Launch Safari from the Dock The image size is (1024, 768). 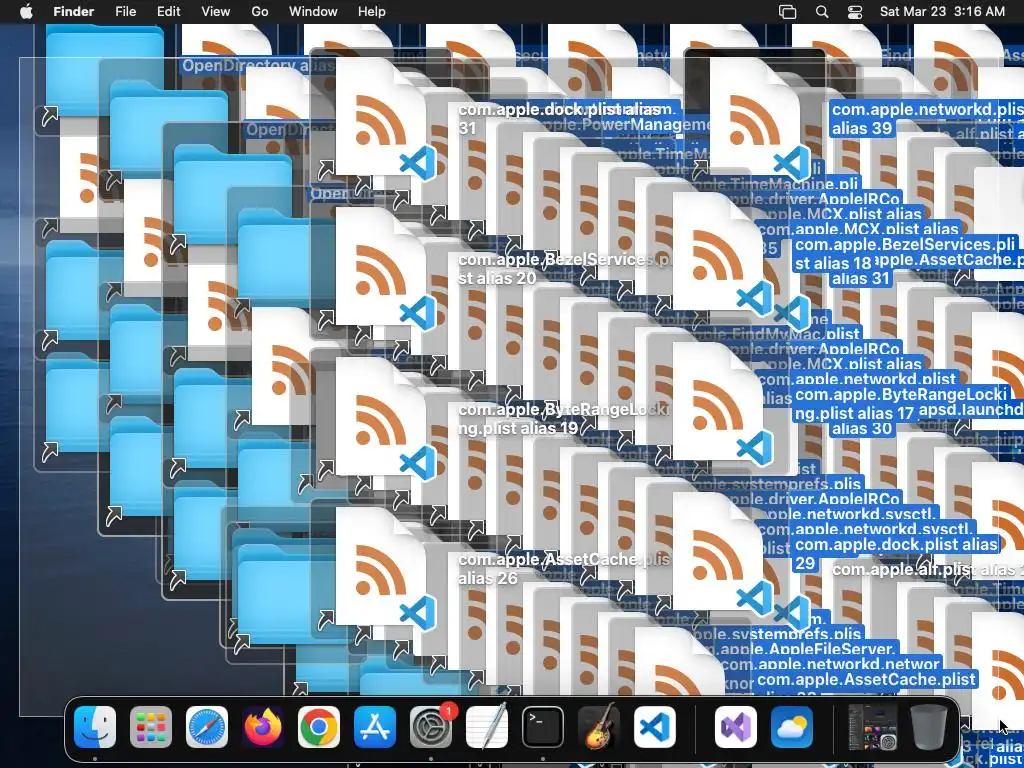point(207,727)
